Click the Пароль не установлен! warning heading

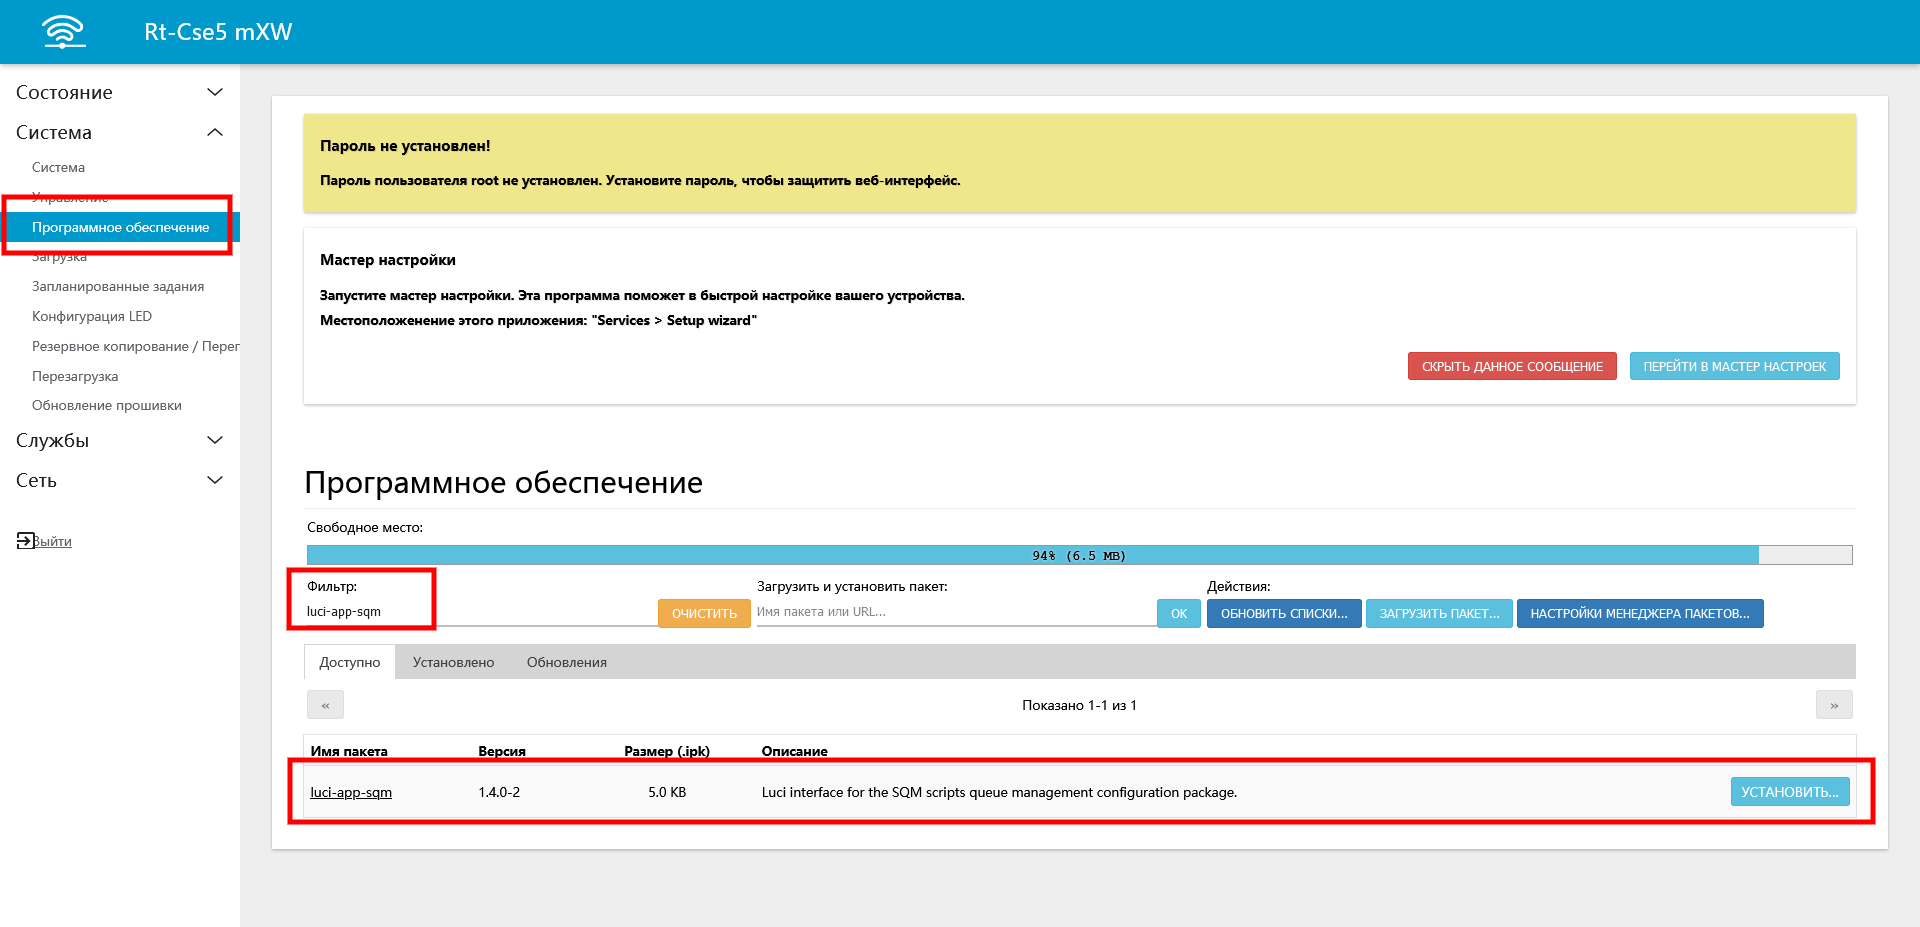[x=405, y=146]
